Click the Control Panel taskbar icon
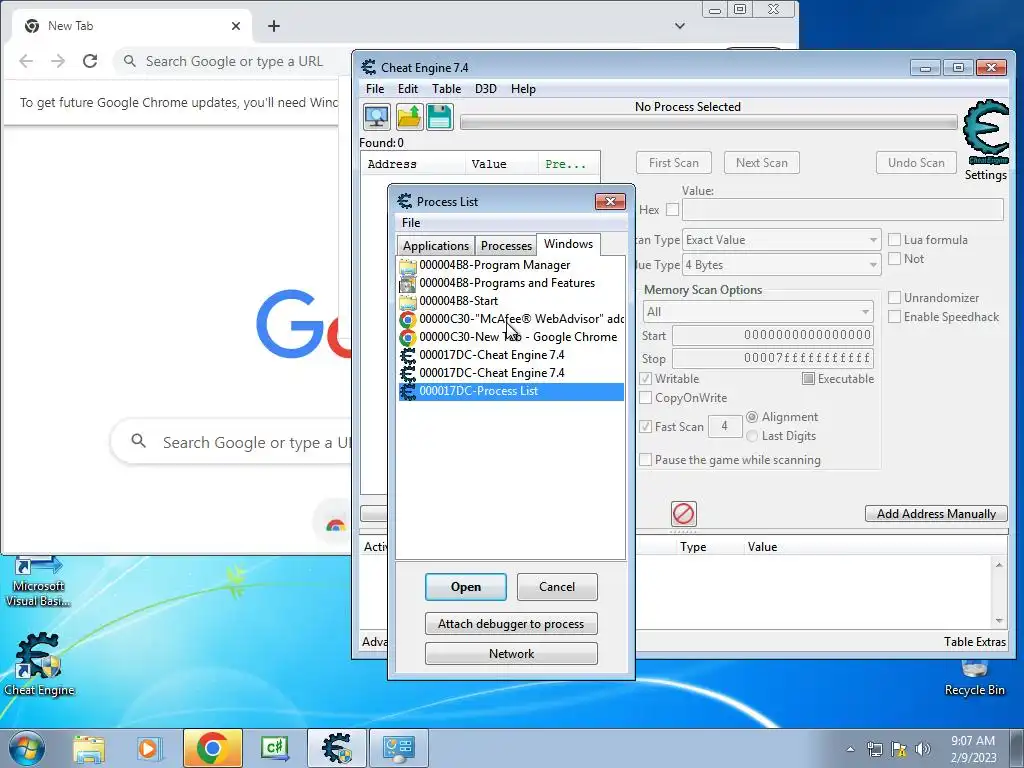This screenshot has height=768, width=1024. (x=399, y=748)
